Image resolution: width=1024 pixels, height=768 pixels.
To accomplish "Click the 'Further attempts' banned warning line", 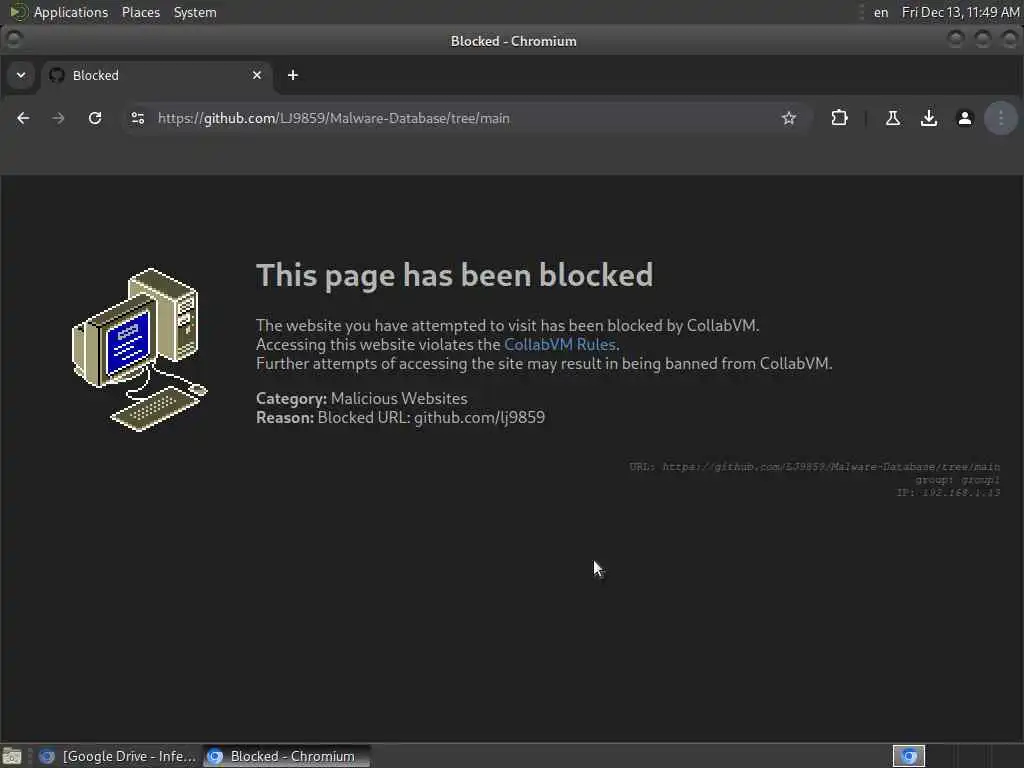I will click(x=544, y=363).
